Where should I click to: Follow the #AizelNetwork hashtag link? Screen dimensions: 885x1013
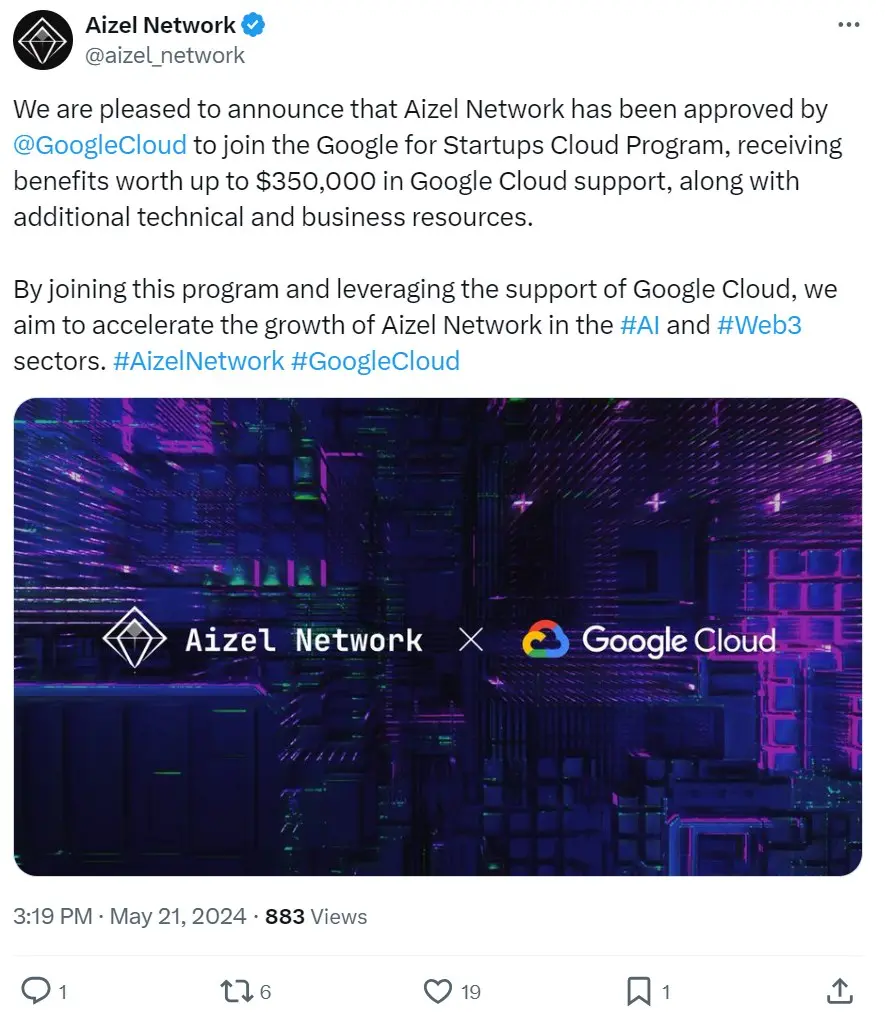coord(199,361)
